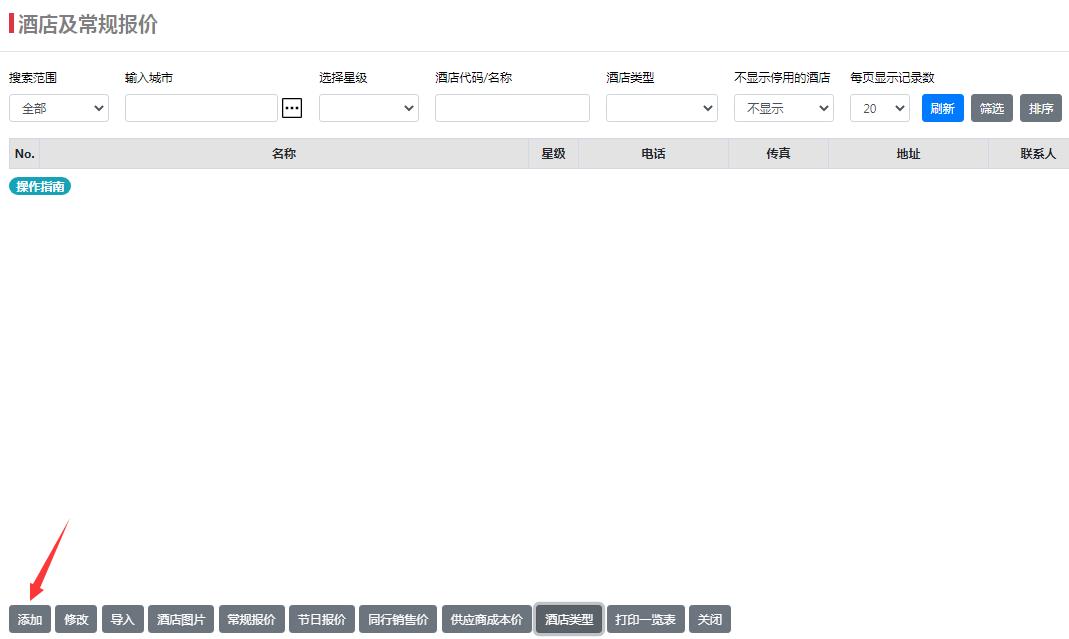
Task: Click 打印一览表 button
Action: tap(645, 619)
